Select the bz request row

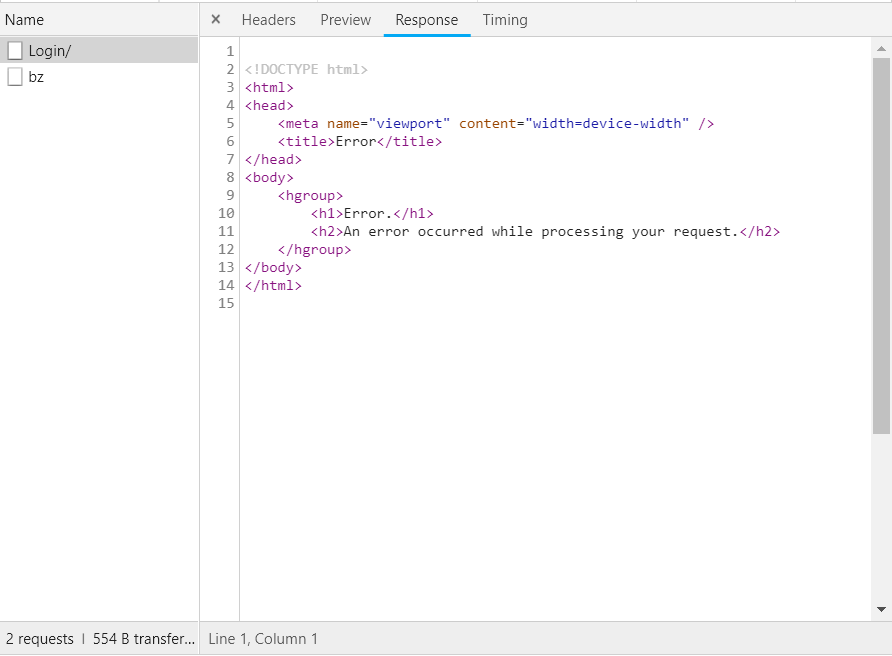tap(36, 77)
